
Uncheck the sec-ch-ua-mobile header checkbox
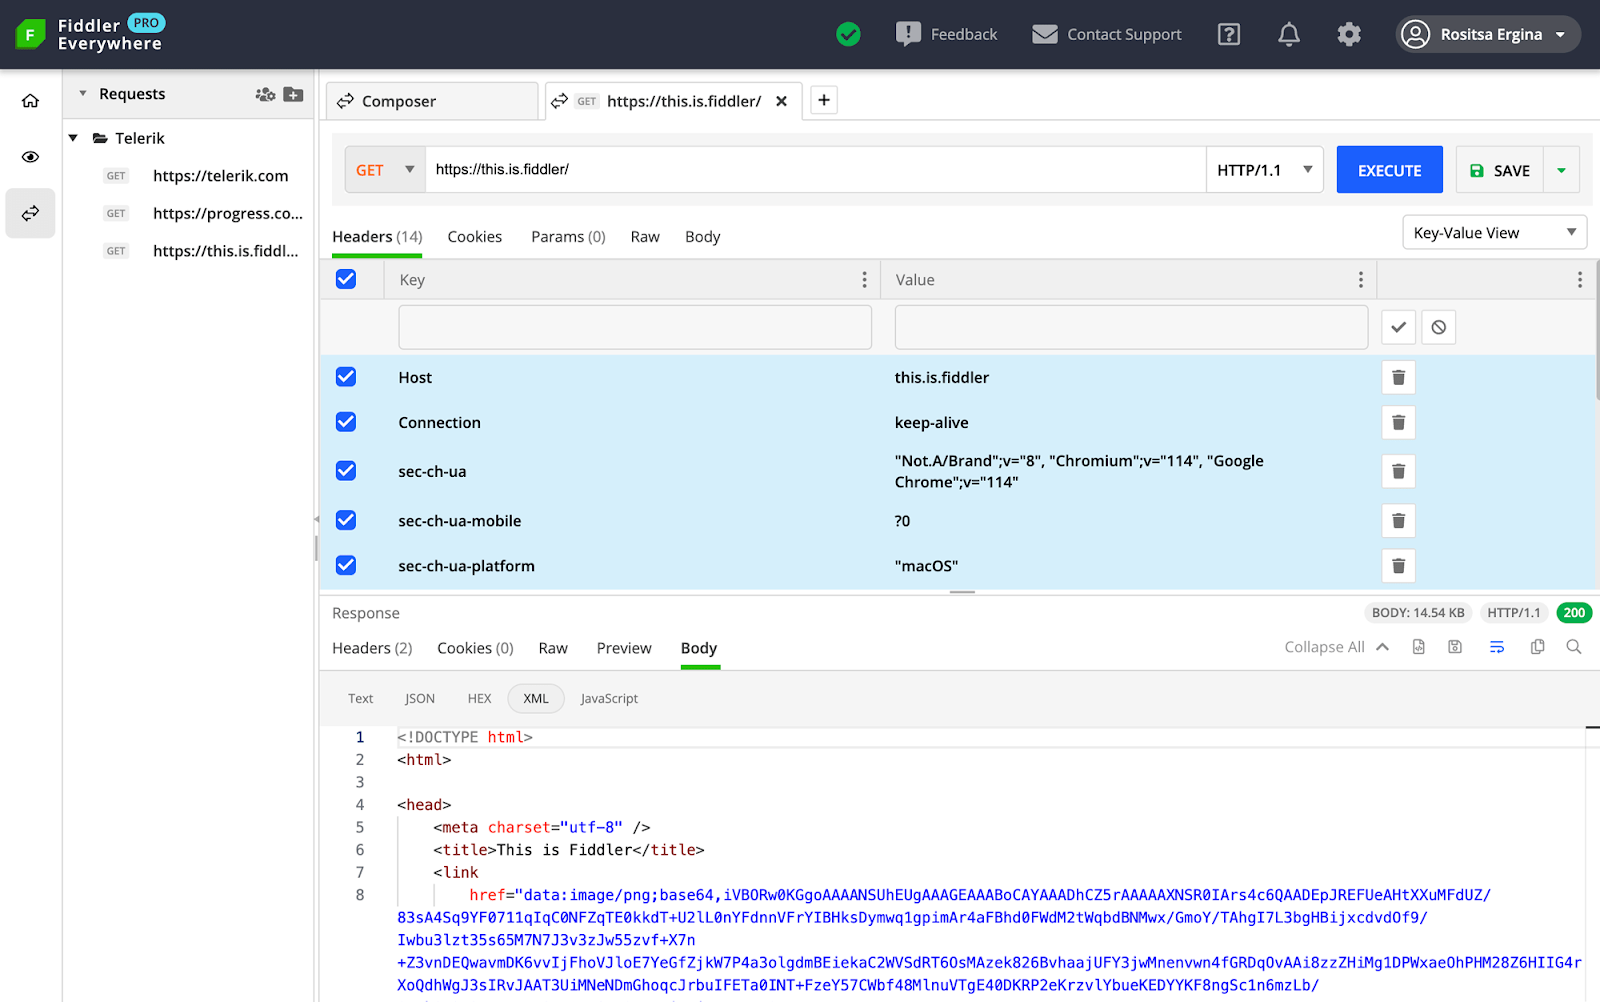tap(346, 520)
